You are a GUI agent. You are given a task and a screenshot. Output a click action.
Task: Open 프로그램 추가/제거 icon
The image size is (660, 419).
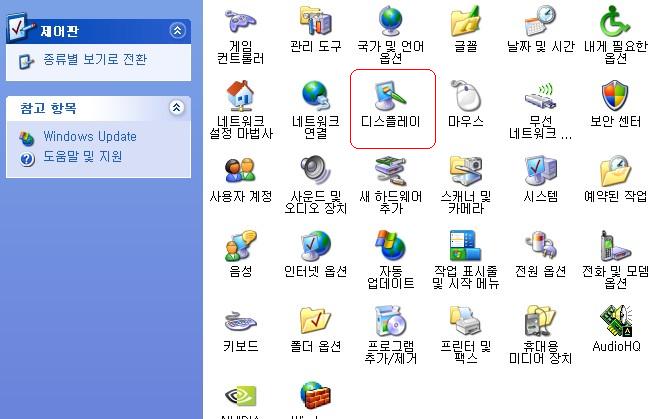point(391,320)
